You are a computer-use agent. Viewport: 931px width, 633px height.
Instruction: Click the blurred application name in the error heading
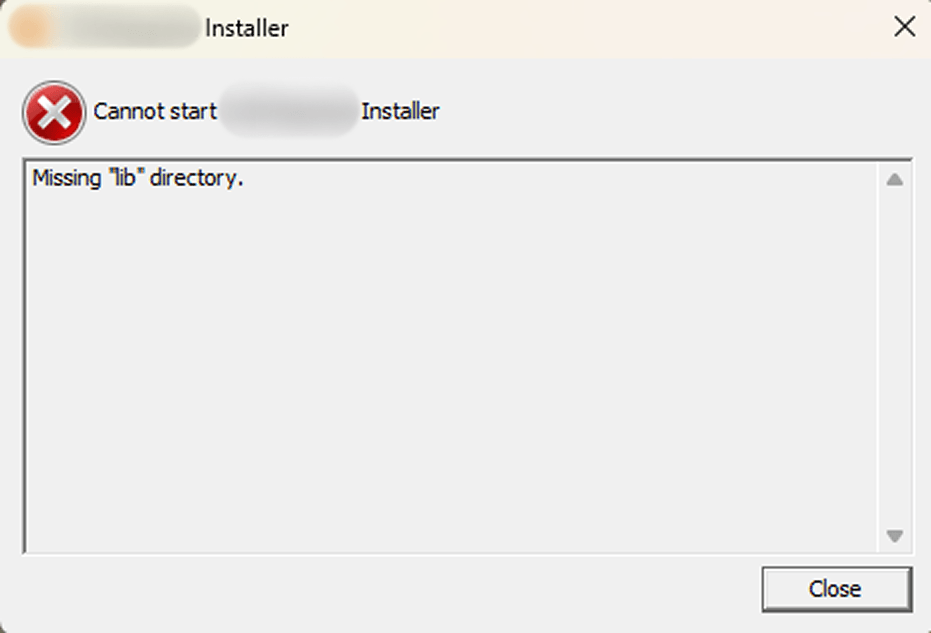tap(289, 111)
